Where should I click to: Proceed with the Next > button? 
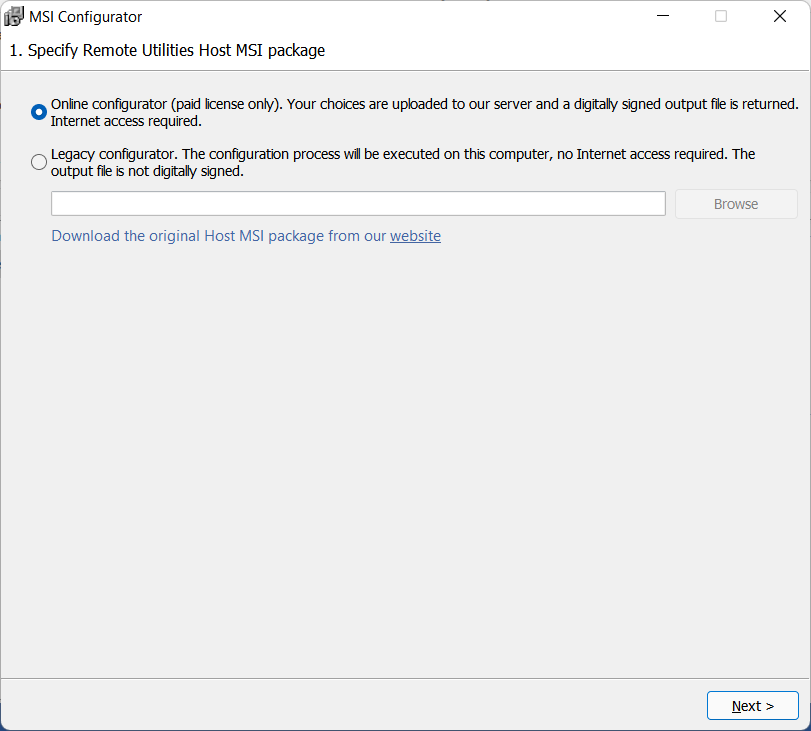point(753,706)
